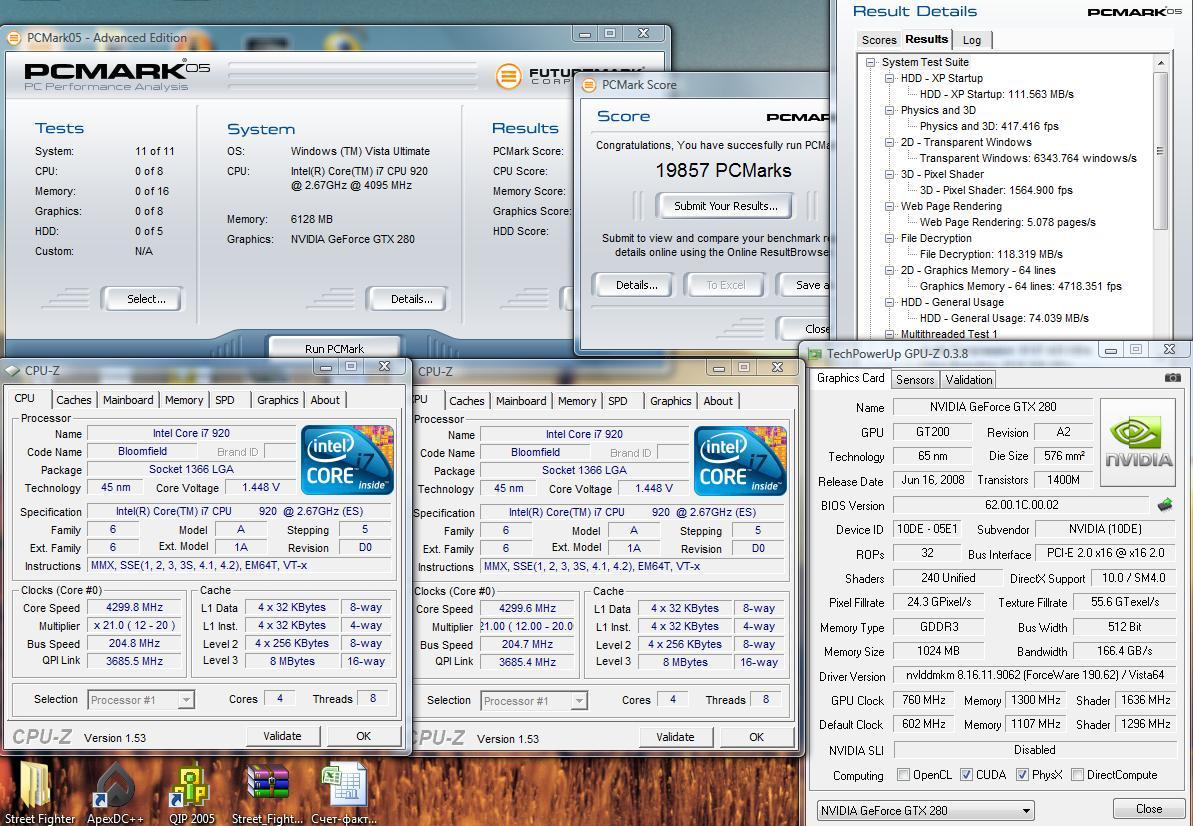The image size is (1193, 826).
Task: Click the 19857 PCMarks score text
Action: 724,170
